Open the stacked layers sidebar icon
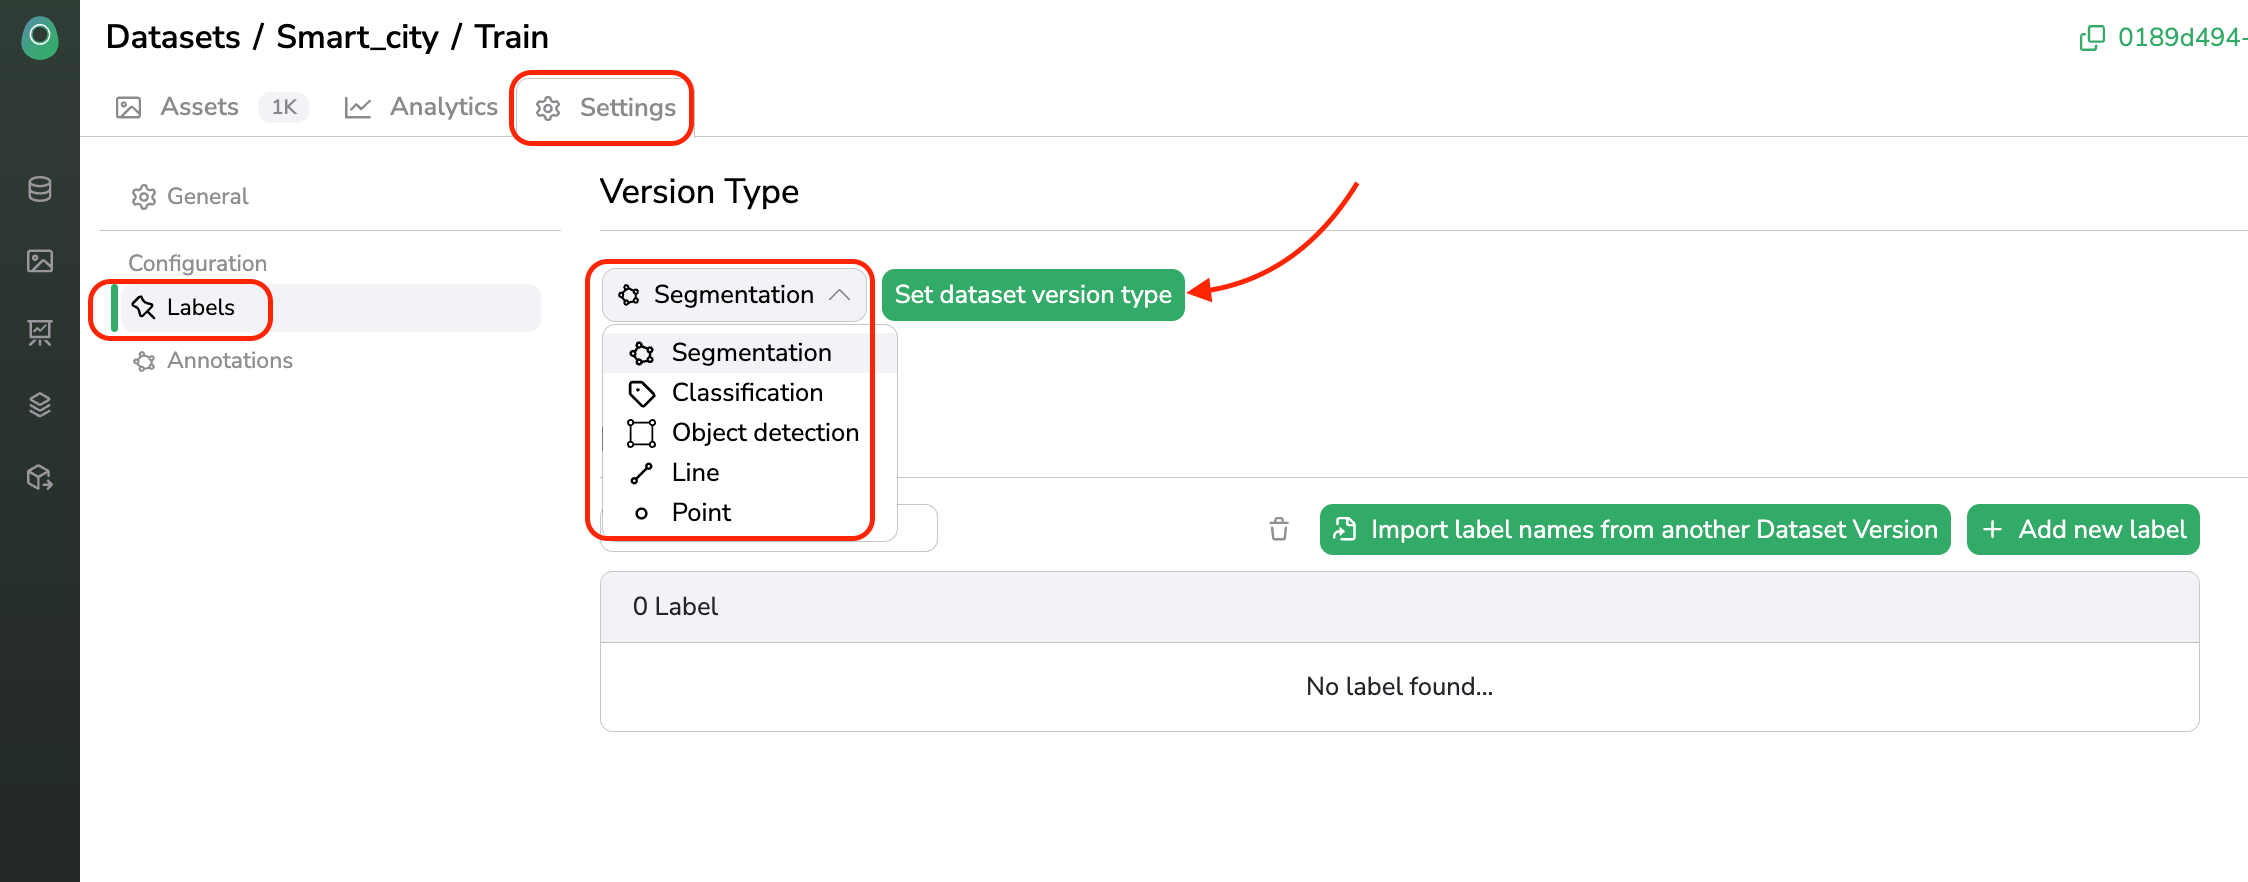 pyautogui.click(x=40, y=405)
